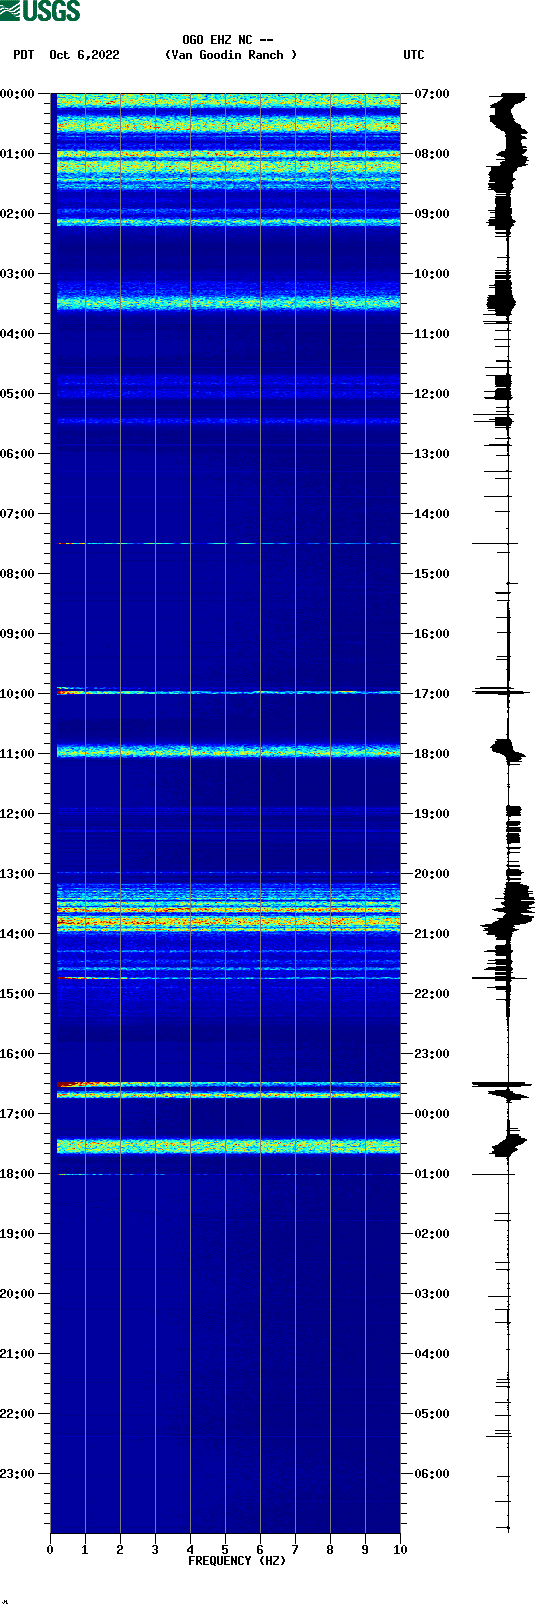
Task: Click the spectrogram band near 17:30 PDT
Action: click(228, 1146)
